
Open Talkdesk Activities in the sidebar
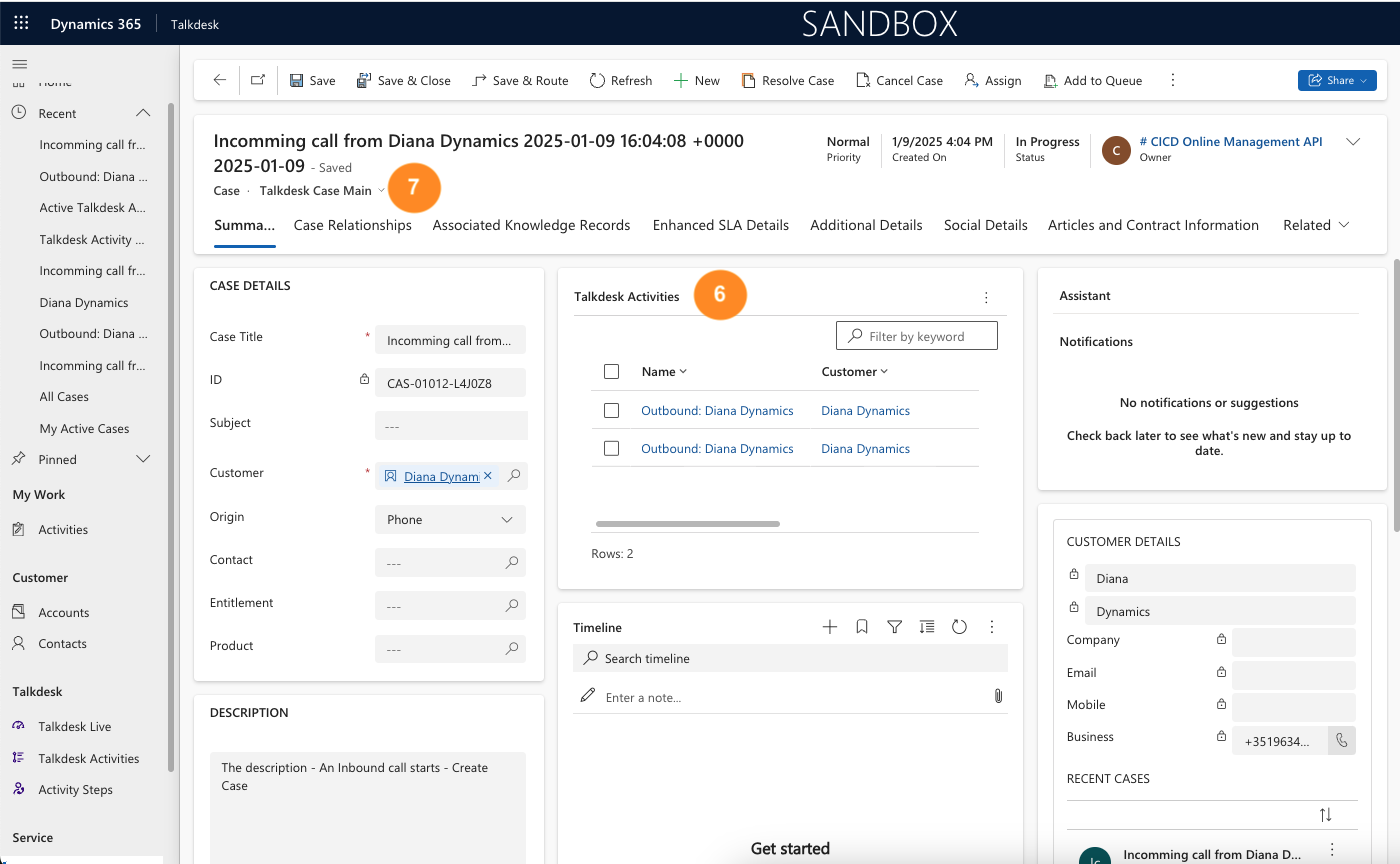click(x=89, y=758)
